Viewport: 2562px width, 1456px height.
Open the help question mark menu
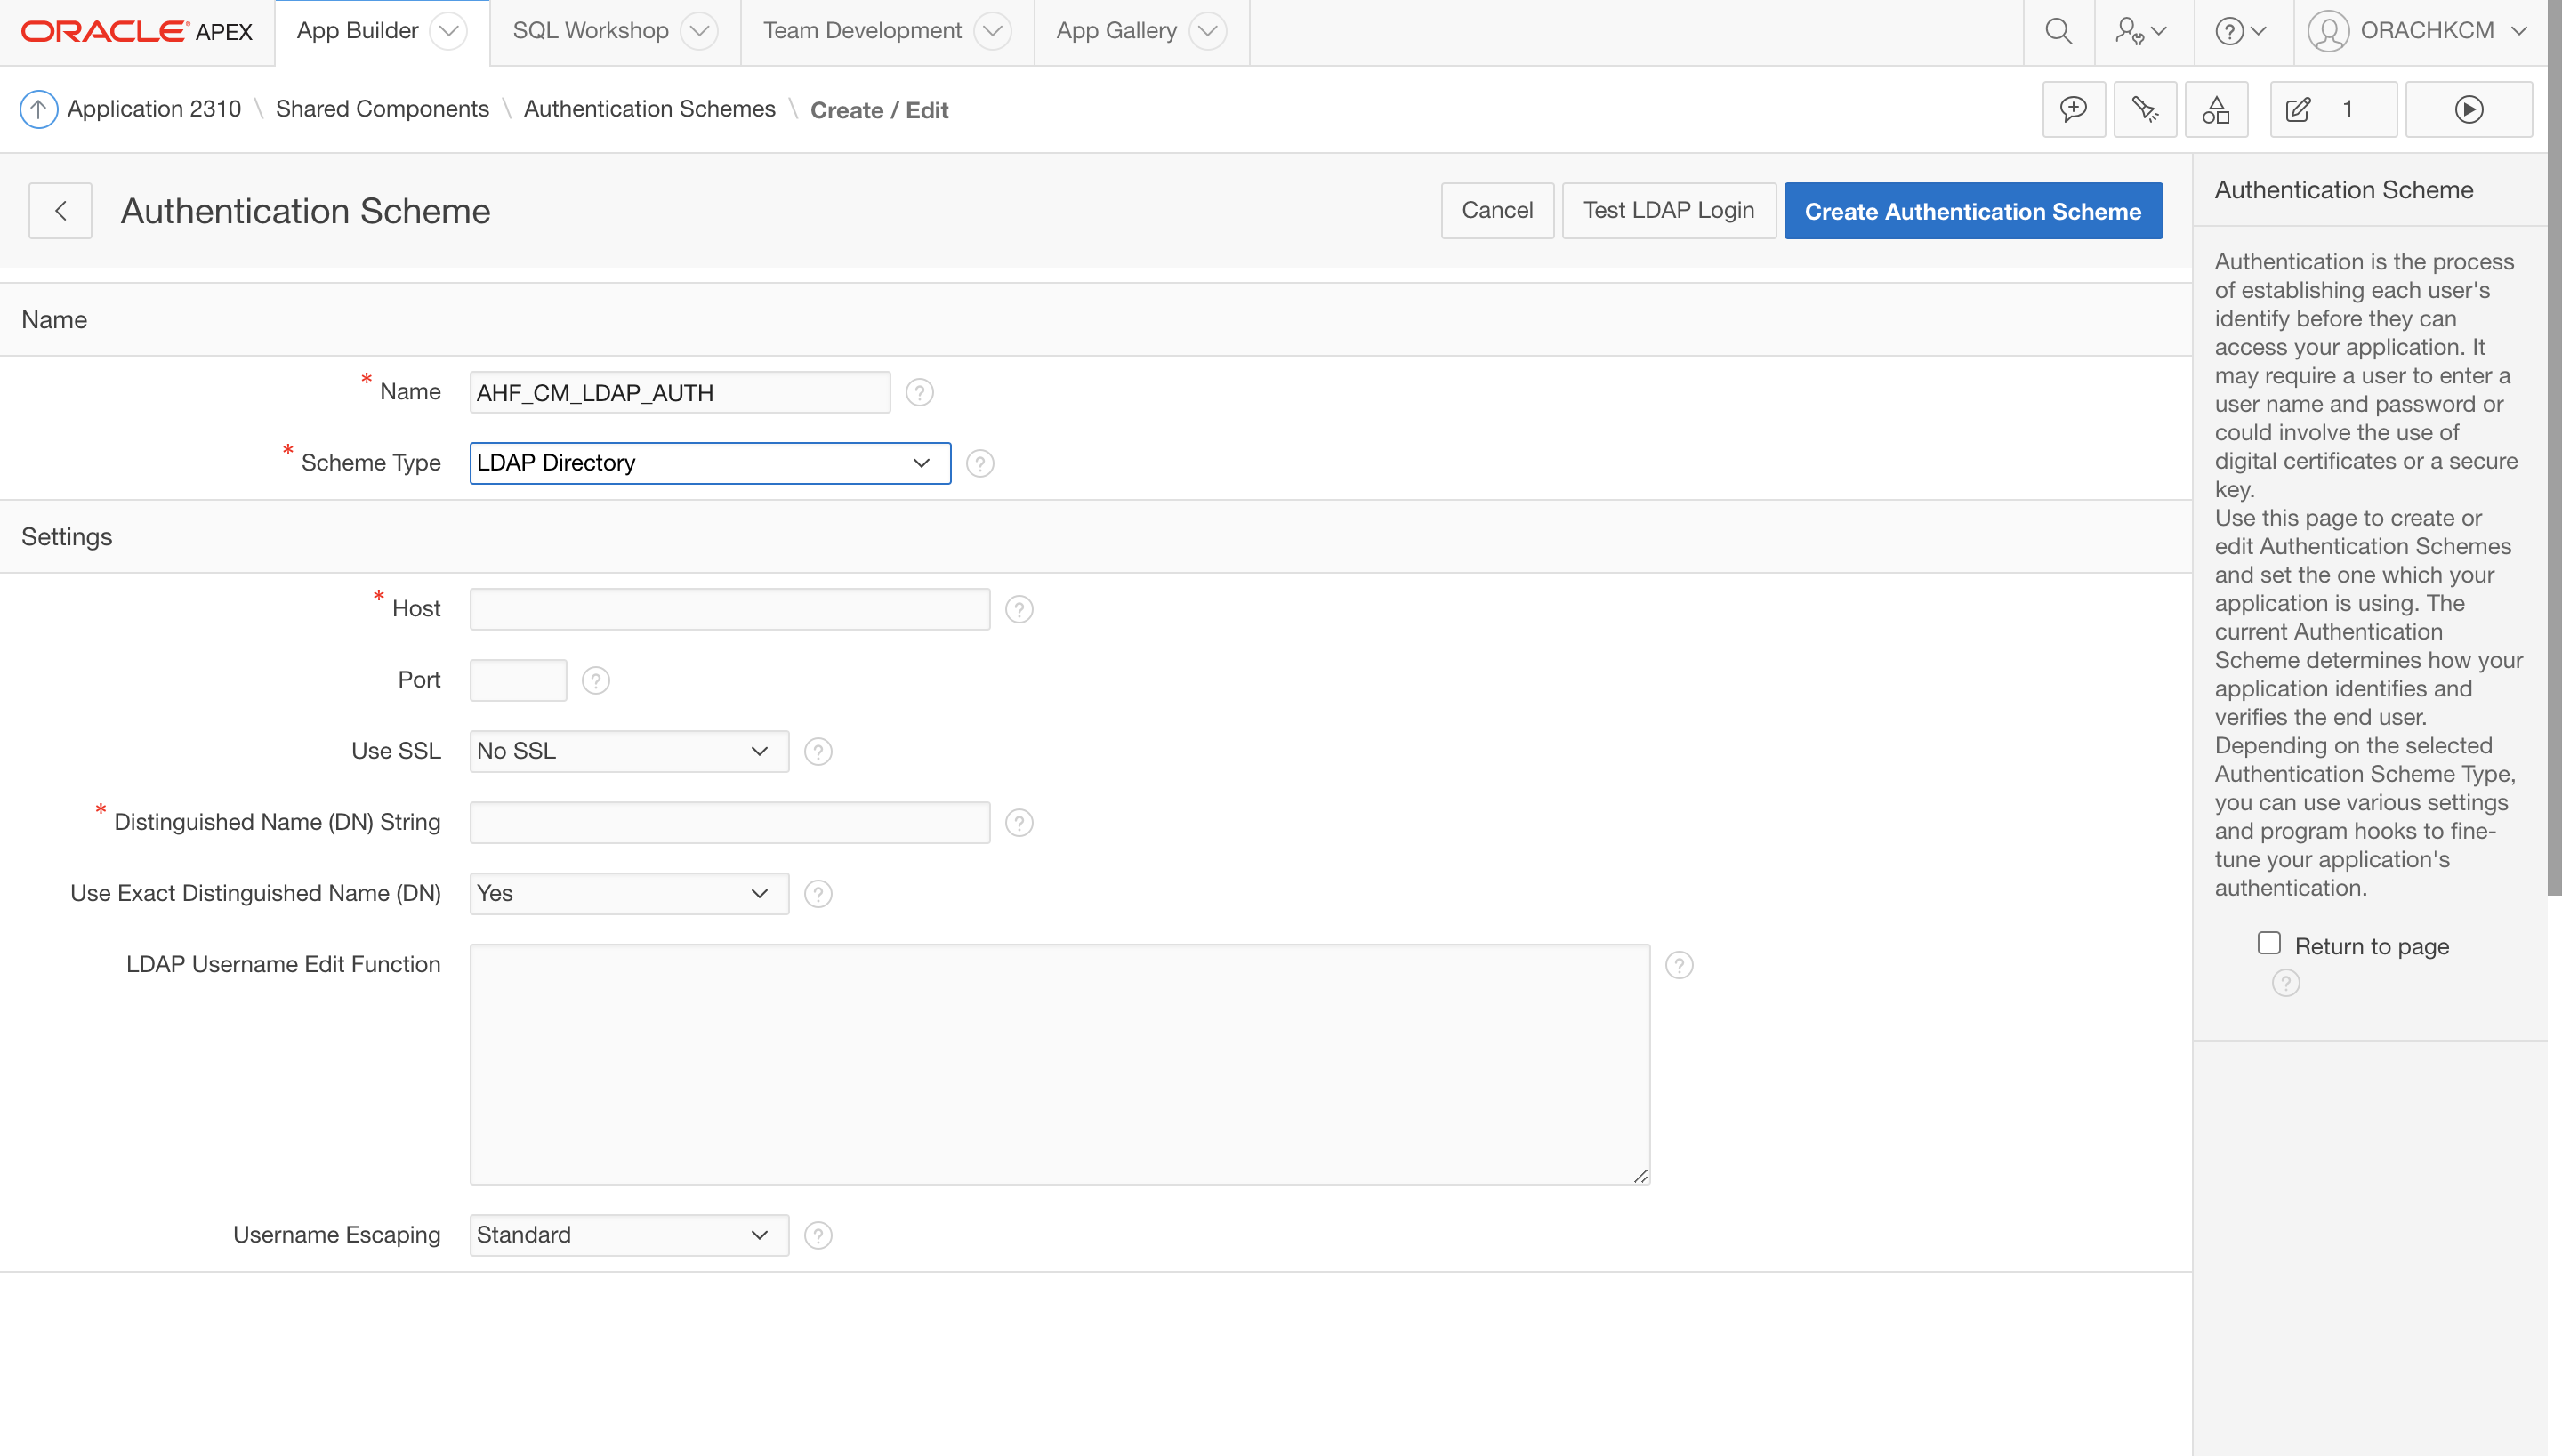click(x=2240, y=31)
